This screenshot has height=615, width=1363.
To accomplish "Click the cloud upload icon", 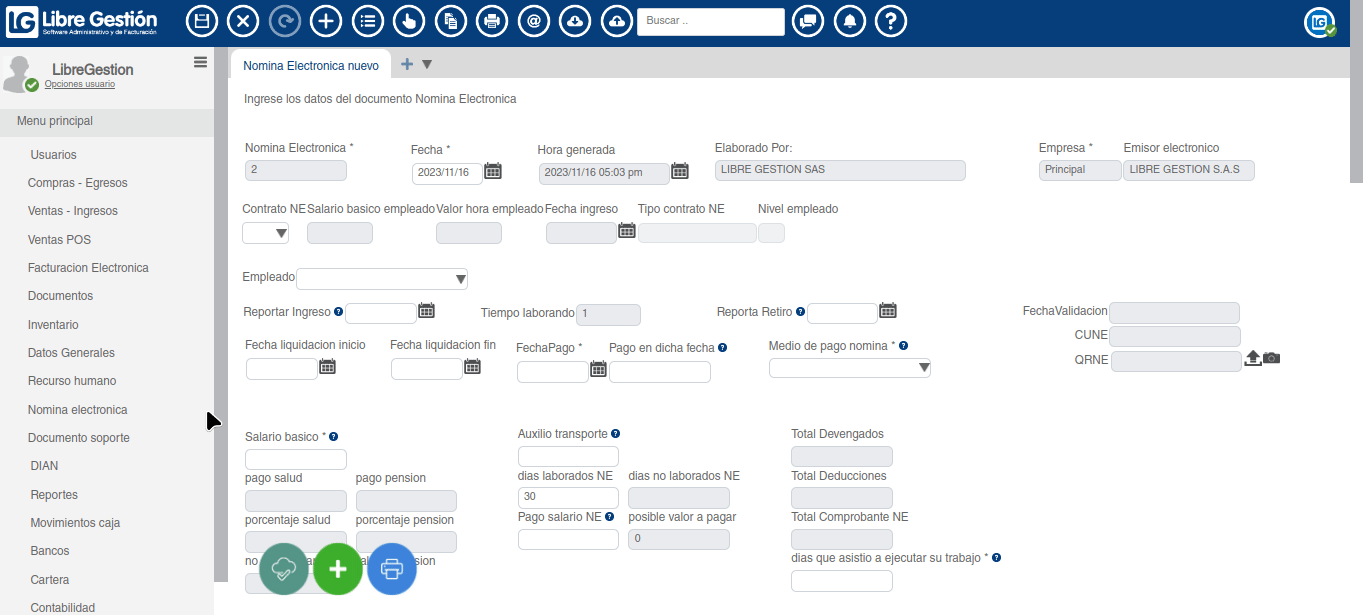I will 616,20.
